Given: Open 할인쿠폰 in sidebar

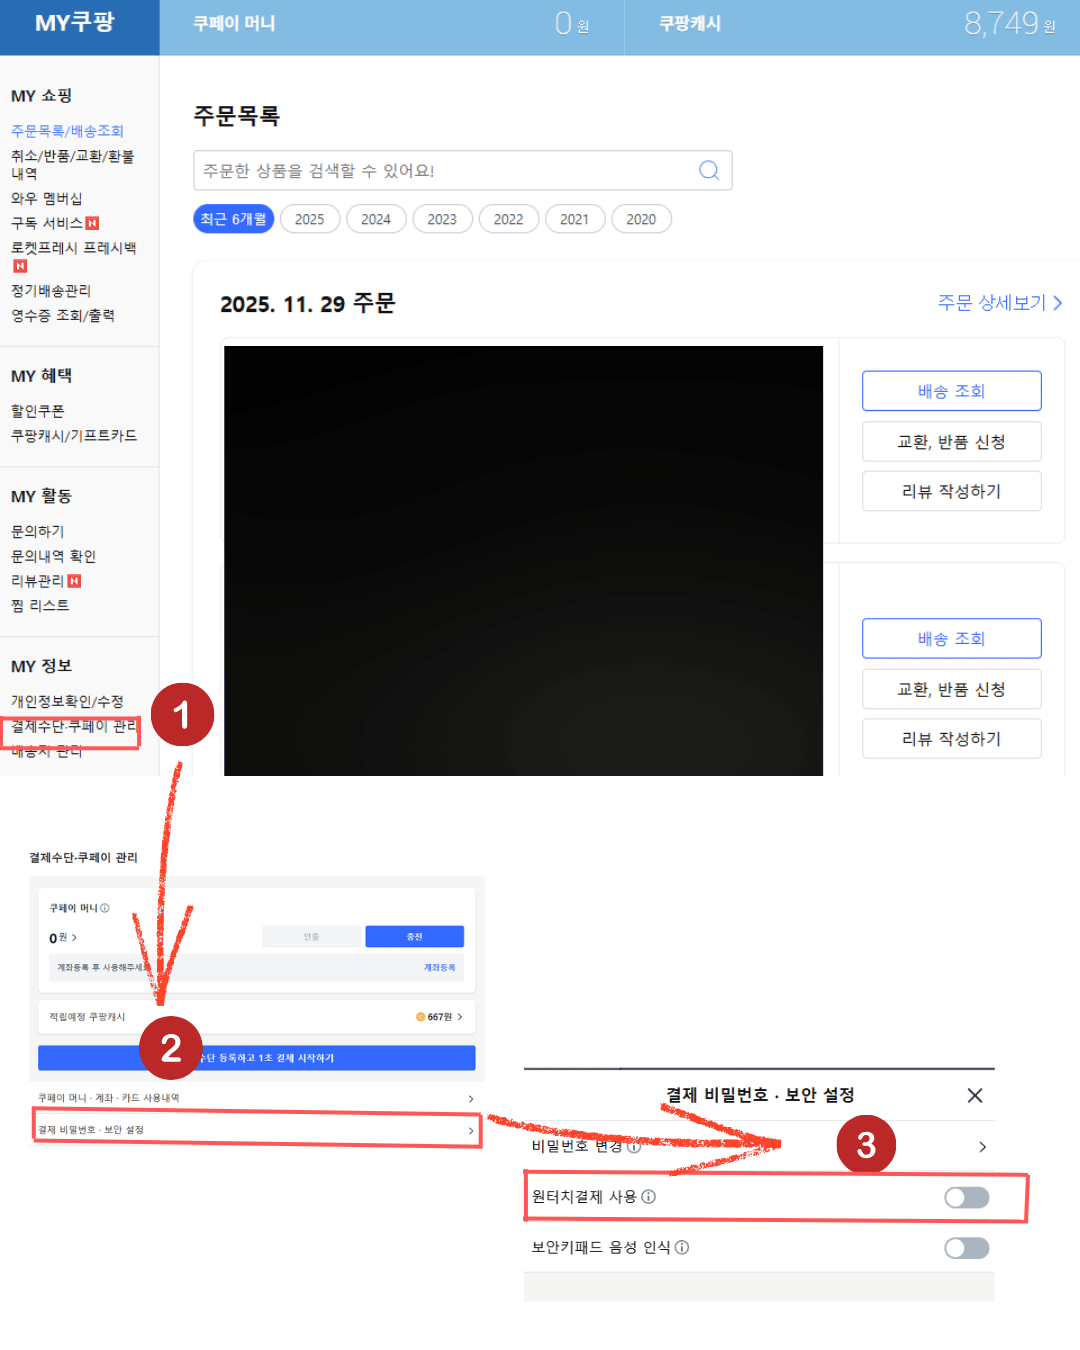Looking at the screenshot, I should point(37,411).
